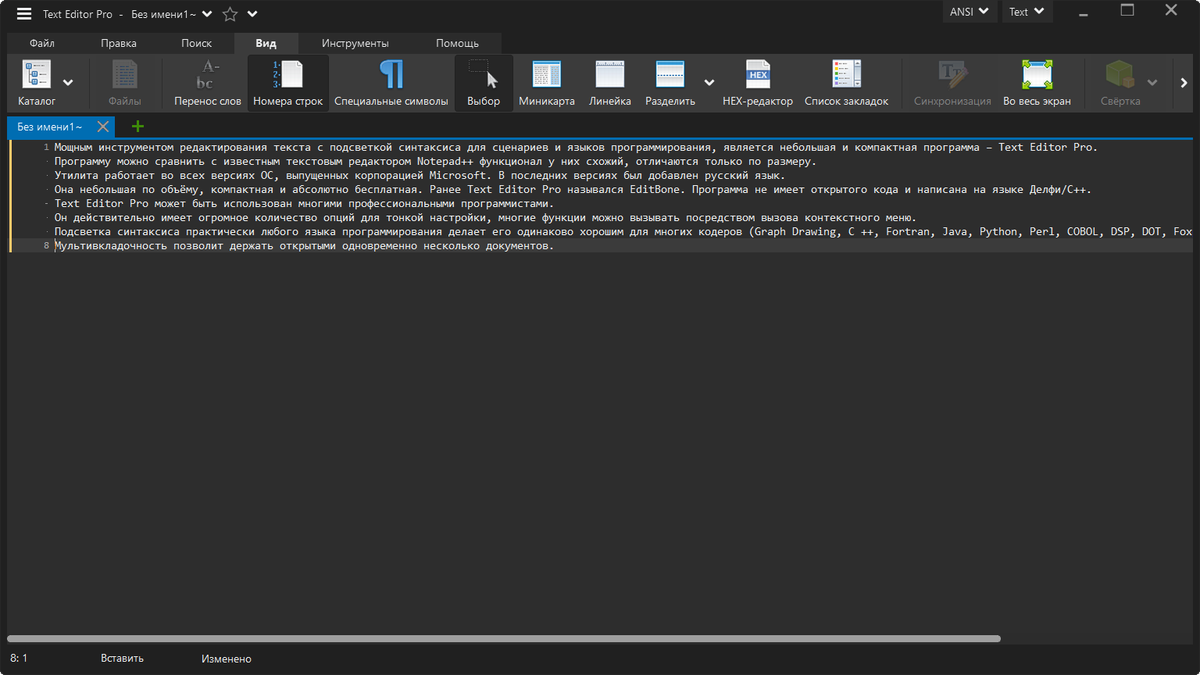Click the line starting Программу можно сравнить
Viewport: 1200px width, 675px height.
[x=435, y=161]
